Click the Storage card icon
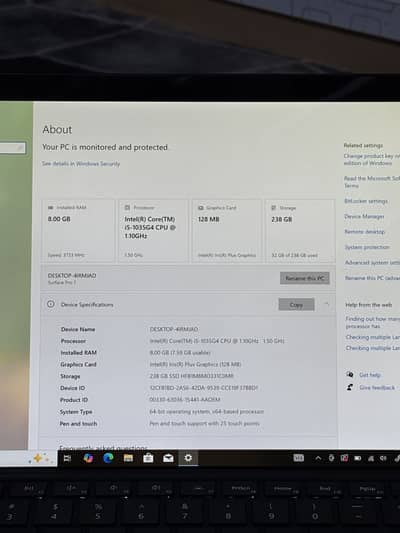The image size is (400, 533). coord(274,208)
